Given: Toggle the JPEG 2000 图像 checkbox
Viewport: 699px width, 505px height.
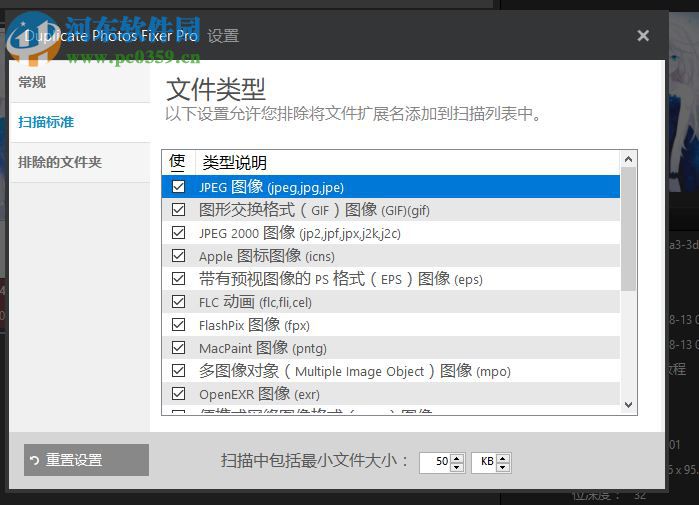Looking at the screenshot, I should tap(178, 233).
